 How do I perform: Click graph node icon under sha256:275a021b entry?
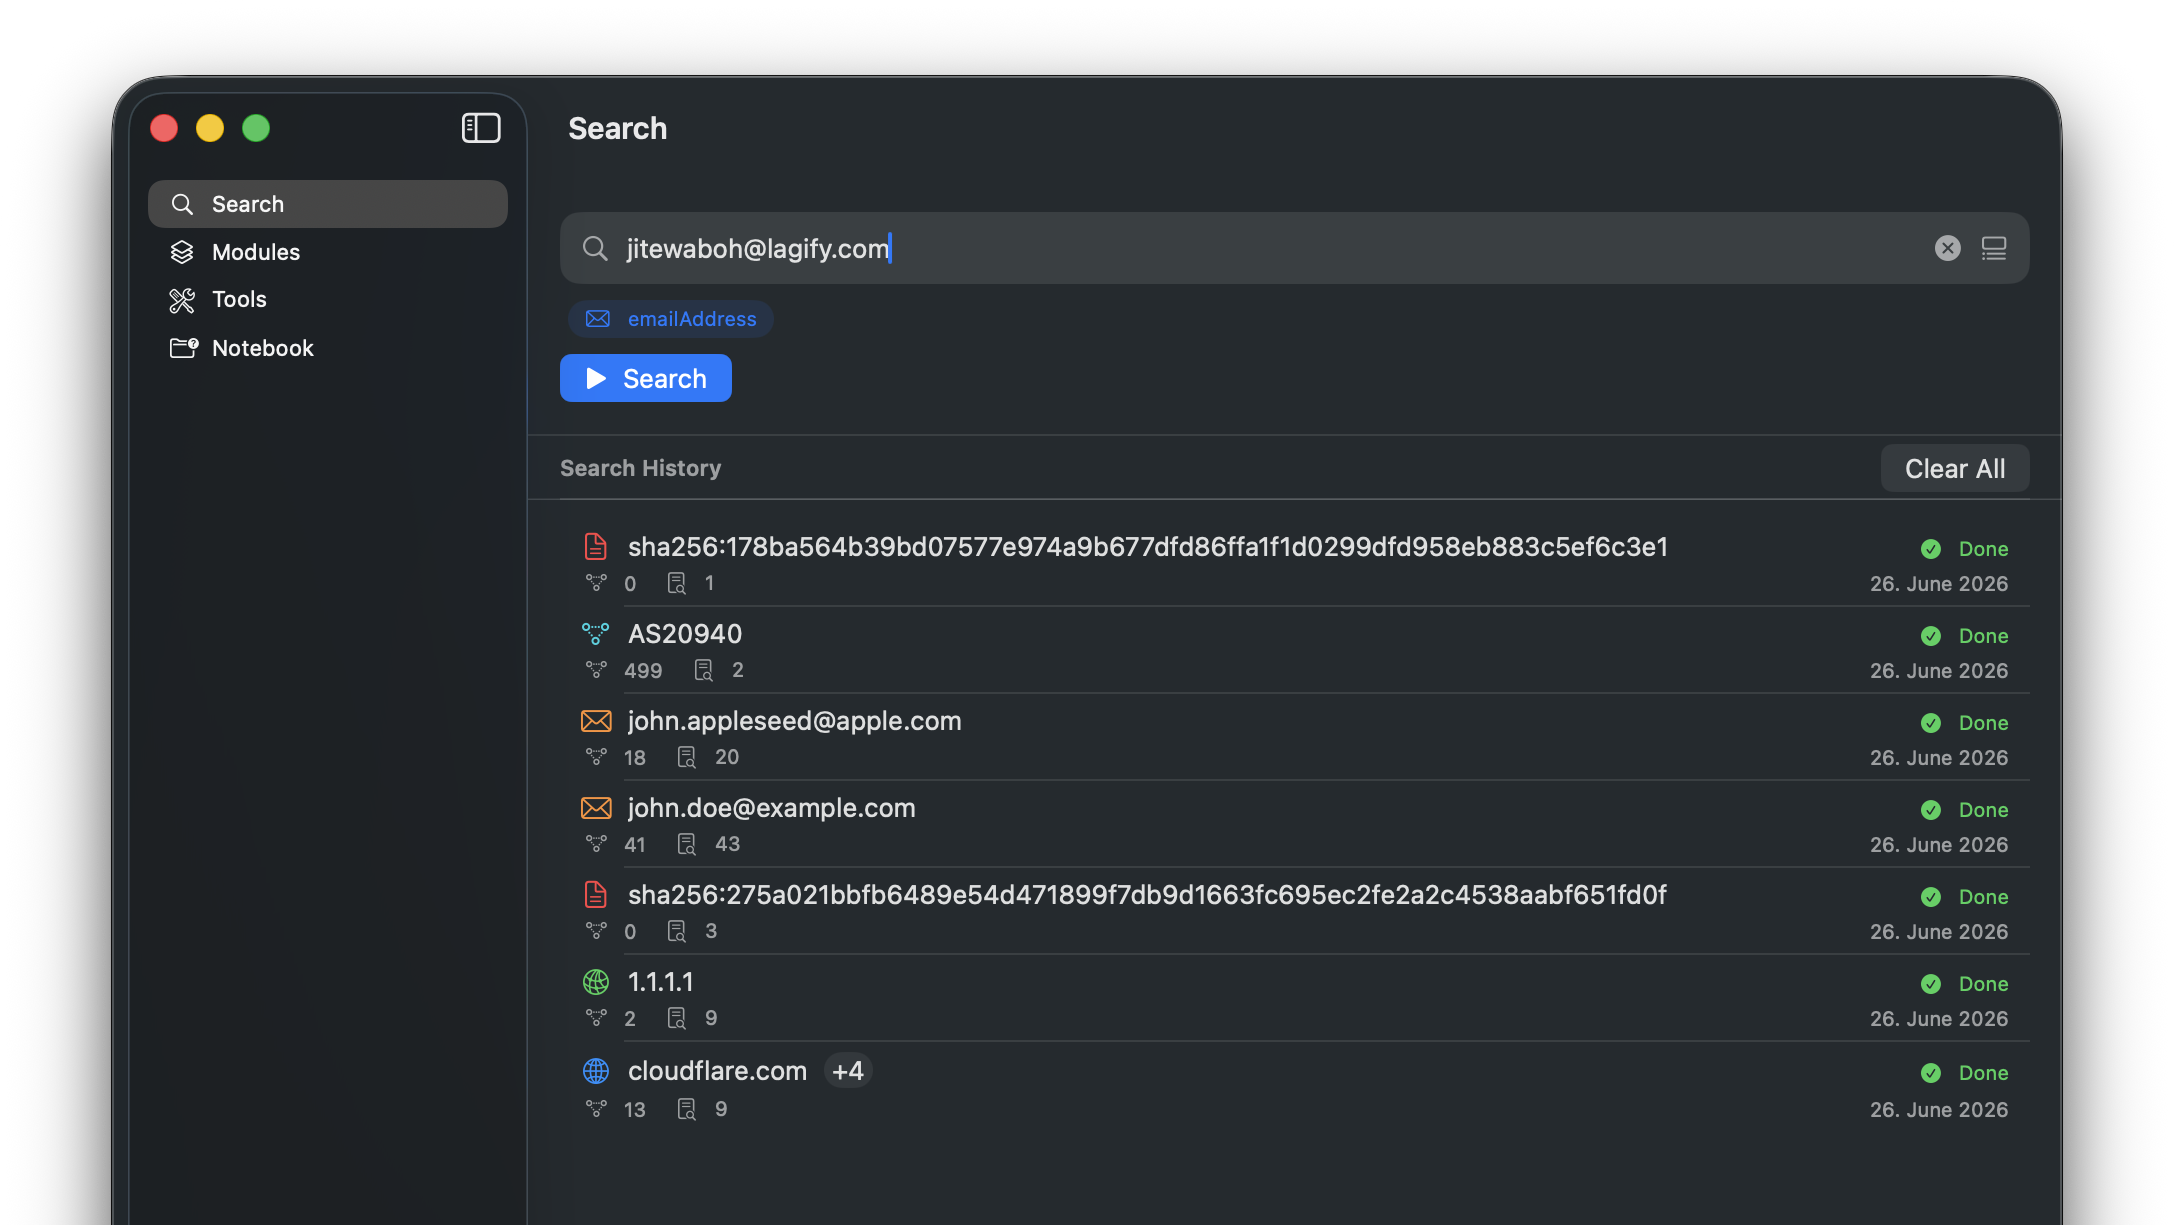[596, 931]
